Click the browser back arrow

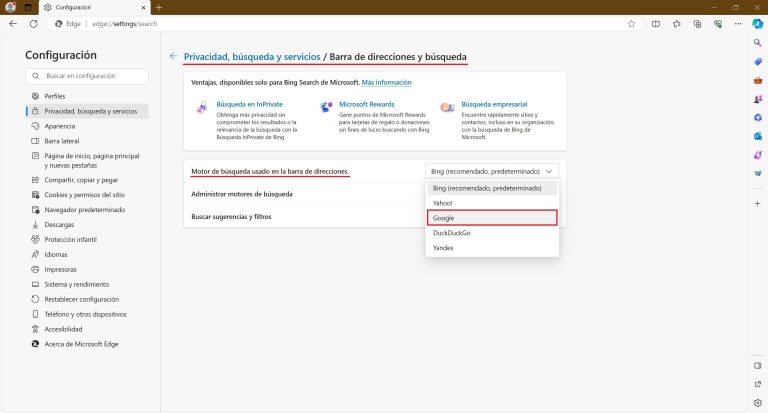point(13,24)
